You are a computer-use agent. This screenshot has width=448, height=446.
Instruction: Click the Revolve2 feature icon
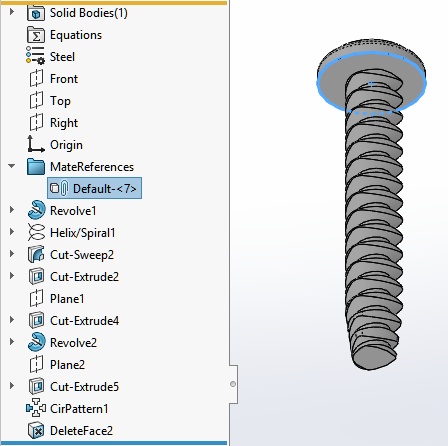click(x=36, y=342)
